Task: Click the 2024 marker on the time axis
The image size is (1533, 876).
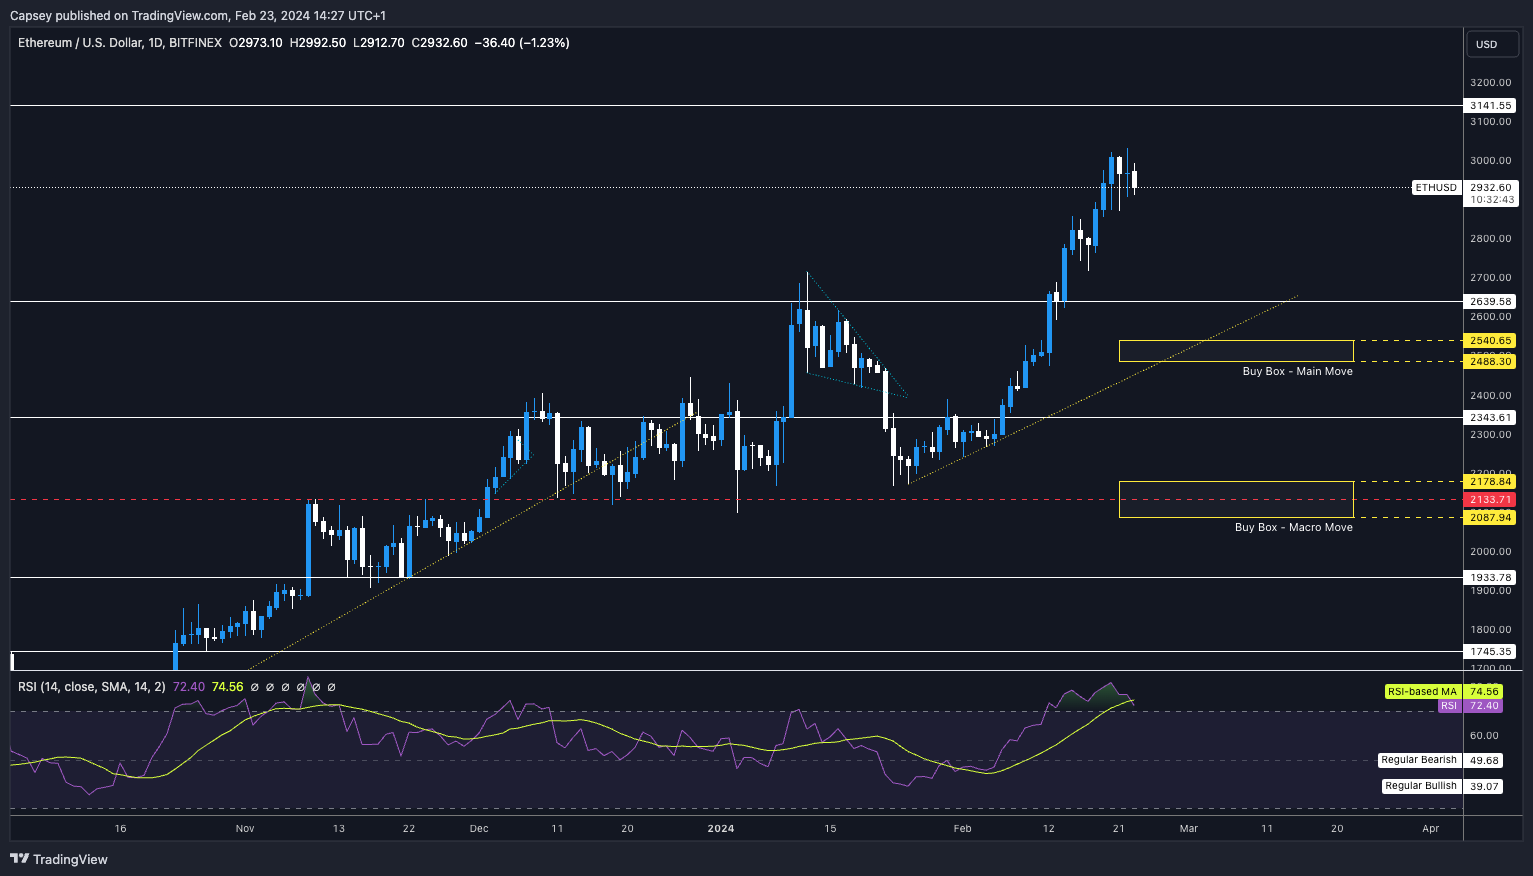Action: 720,828
